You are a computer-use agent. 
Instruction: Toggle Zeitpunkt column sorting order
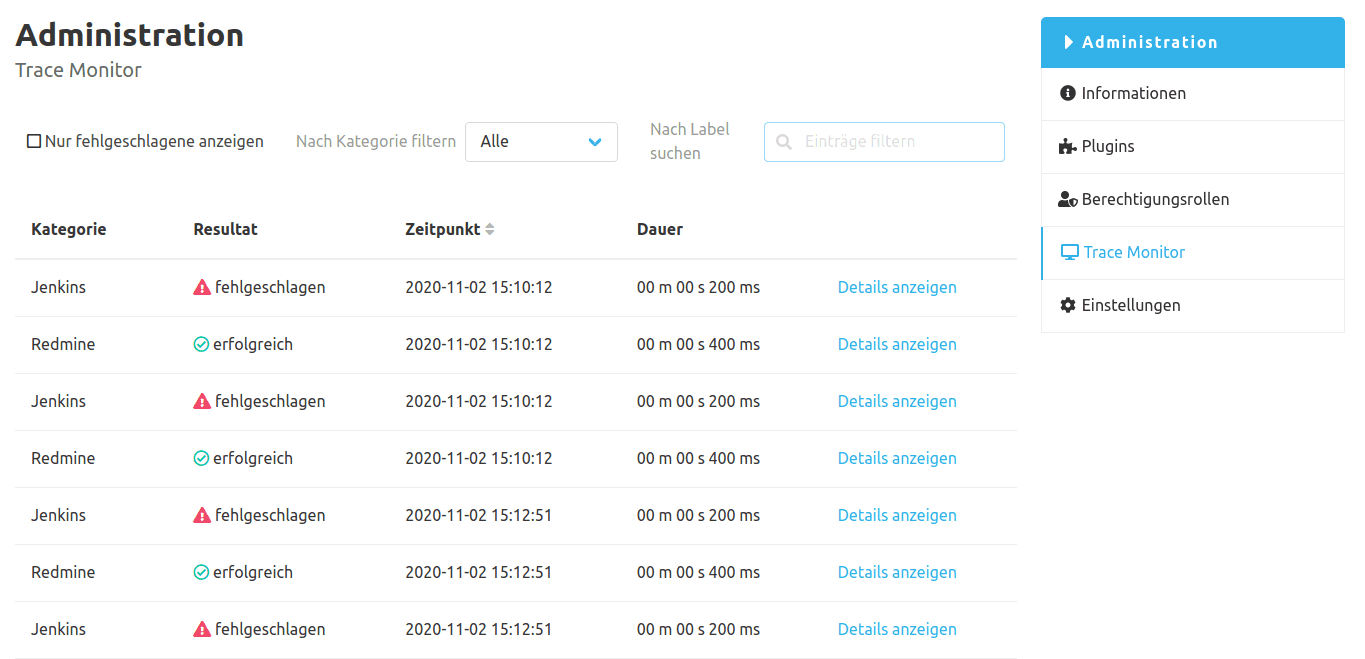click(x=489, y=228)
